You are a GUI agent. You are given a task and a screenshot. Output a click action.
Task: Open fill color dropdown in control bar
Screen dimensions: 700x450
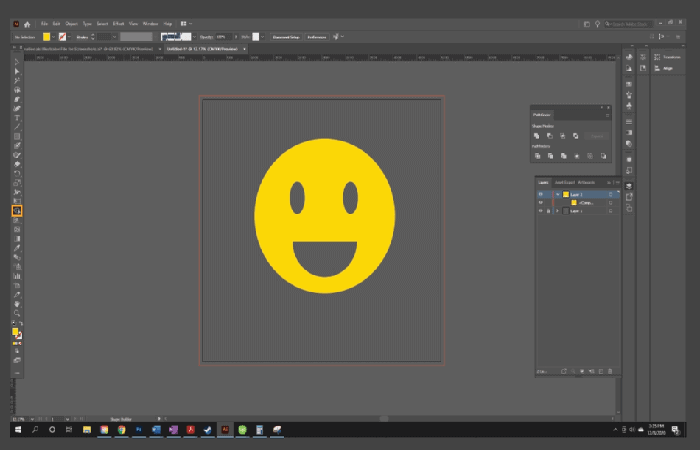(54, 37)
